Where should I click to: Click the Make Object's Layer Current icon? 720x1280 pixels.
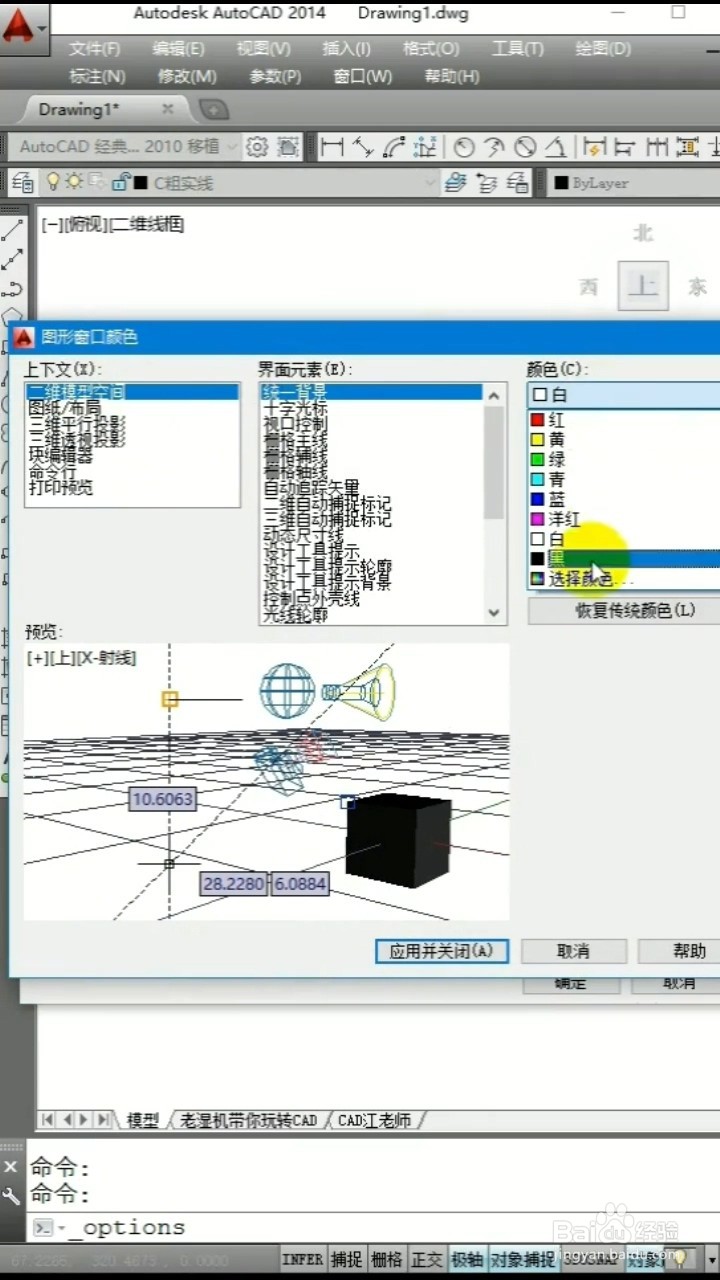click(x=455, y=182)
